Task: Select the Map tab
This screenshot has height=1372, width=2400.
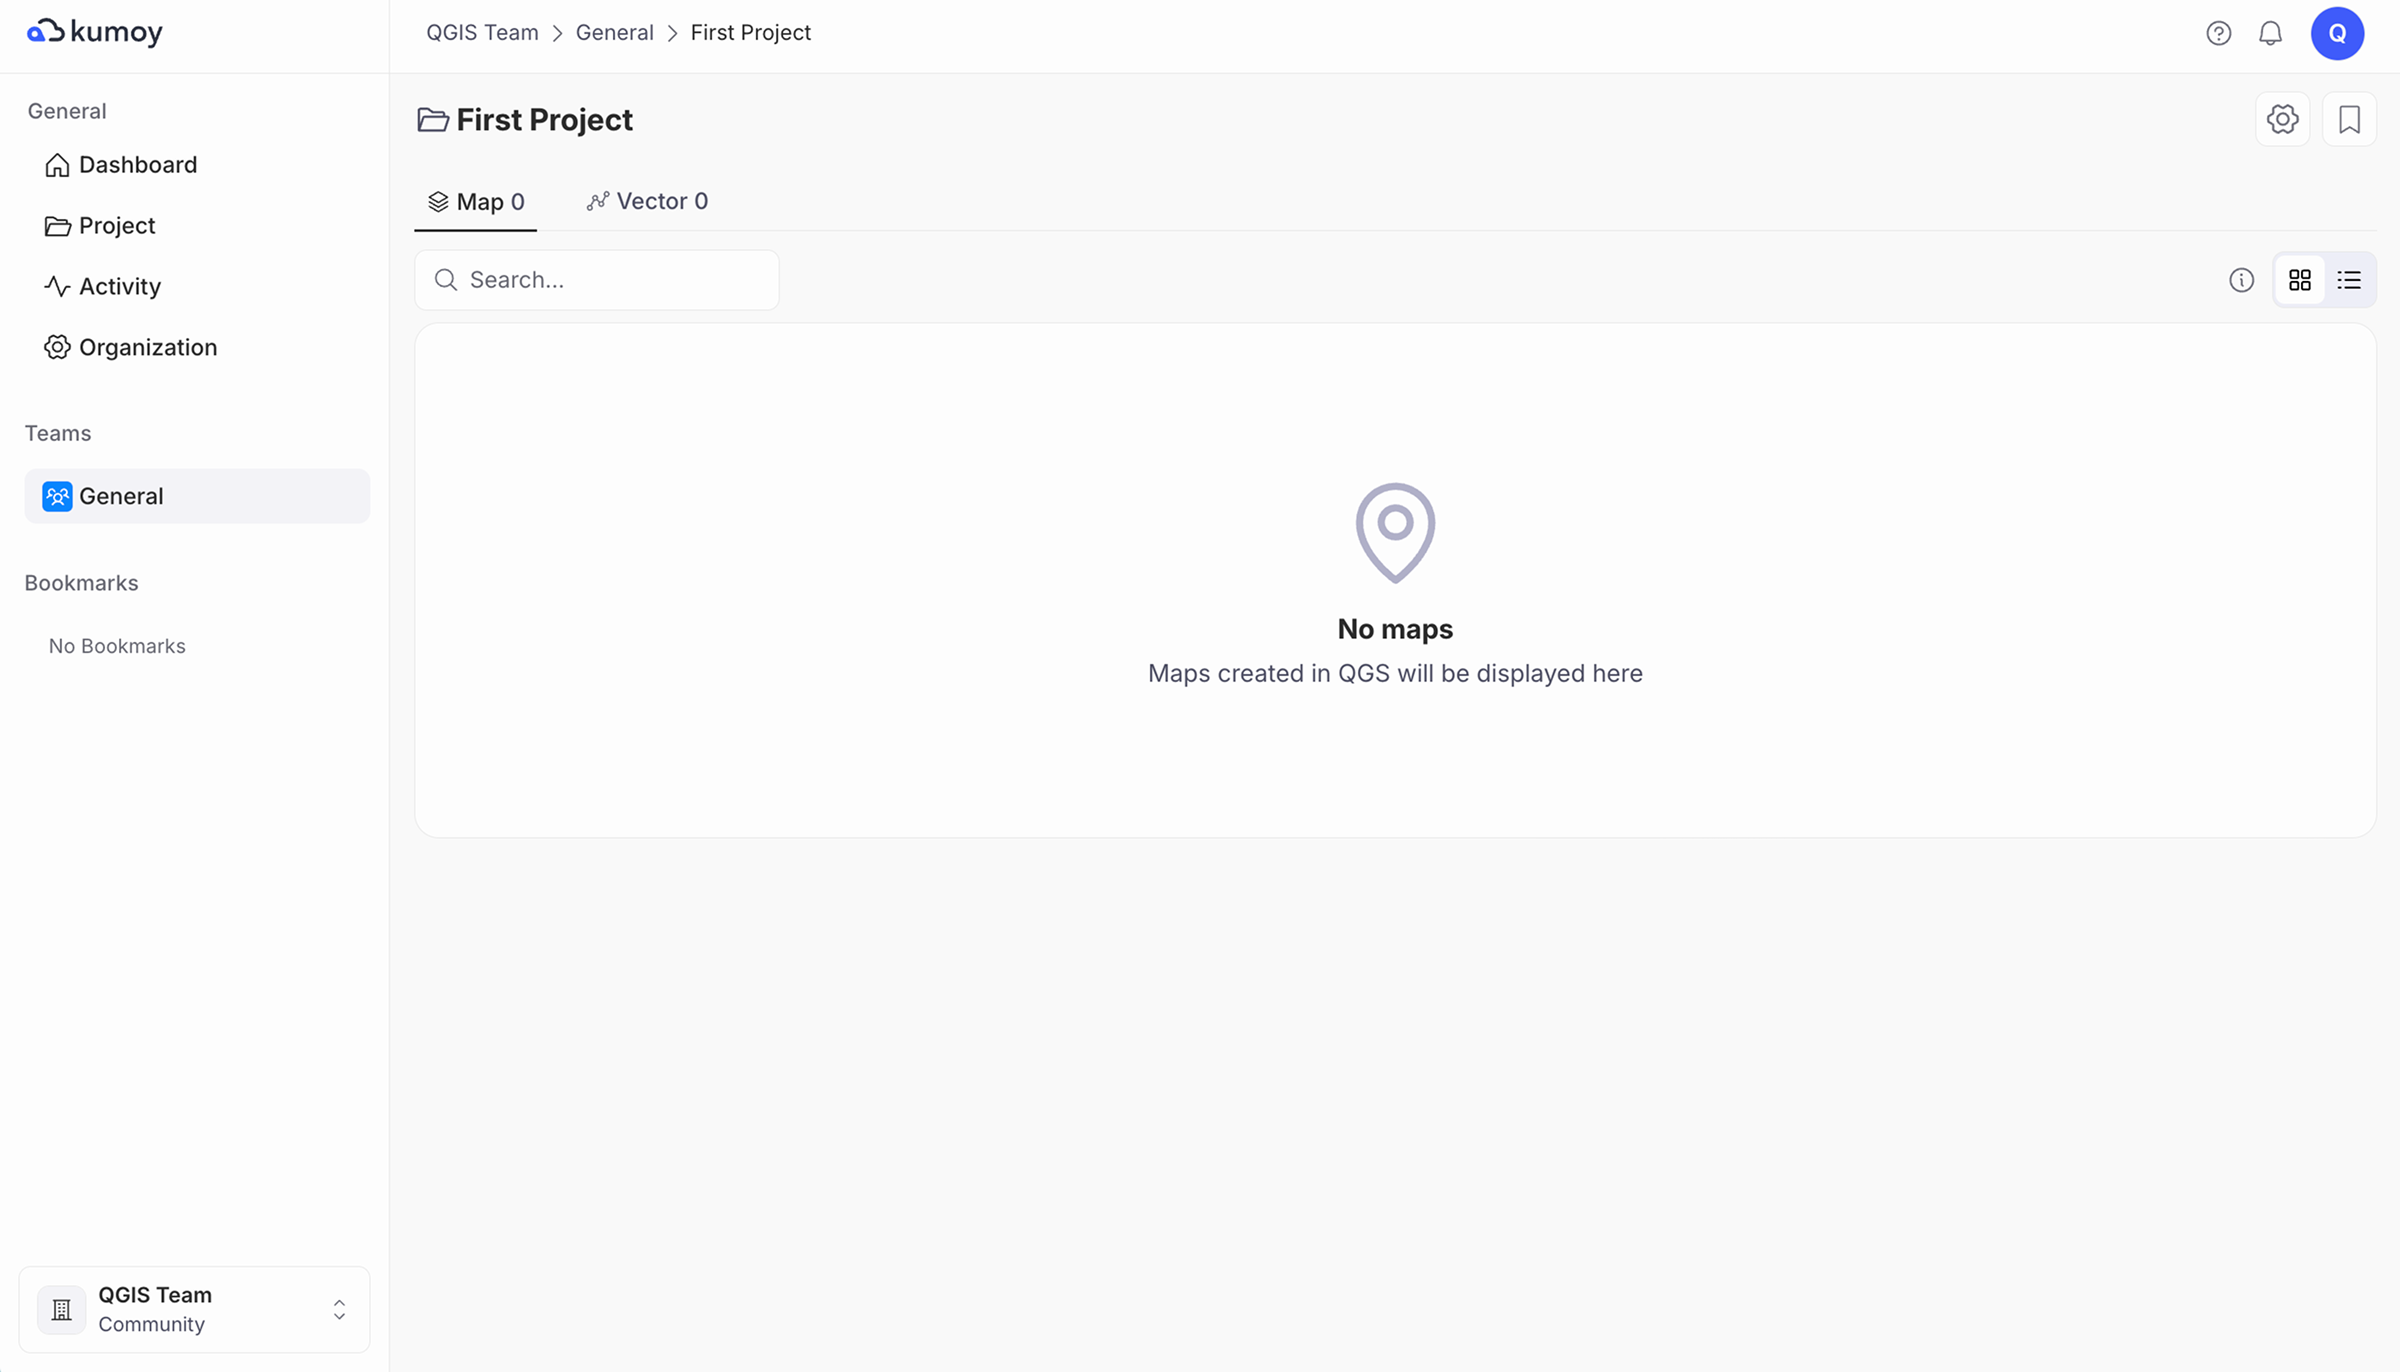Action: coord(476,202)
